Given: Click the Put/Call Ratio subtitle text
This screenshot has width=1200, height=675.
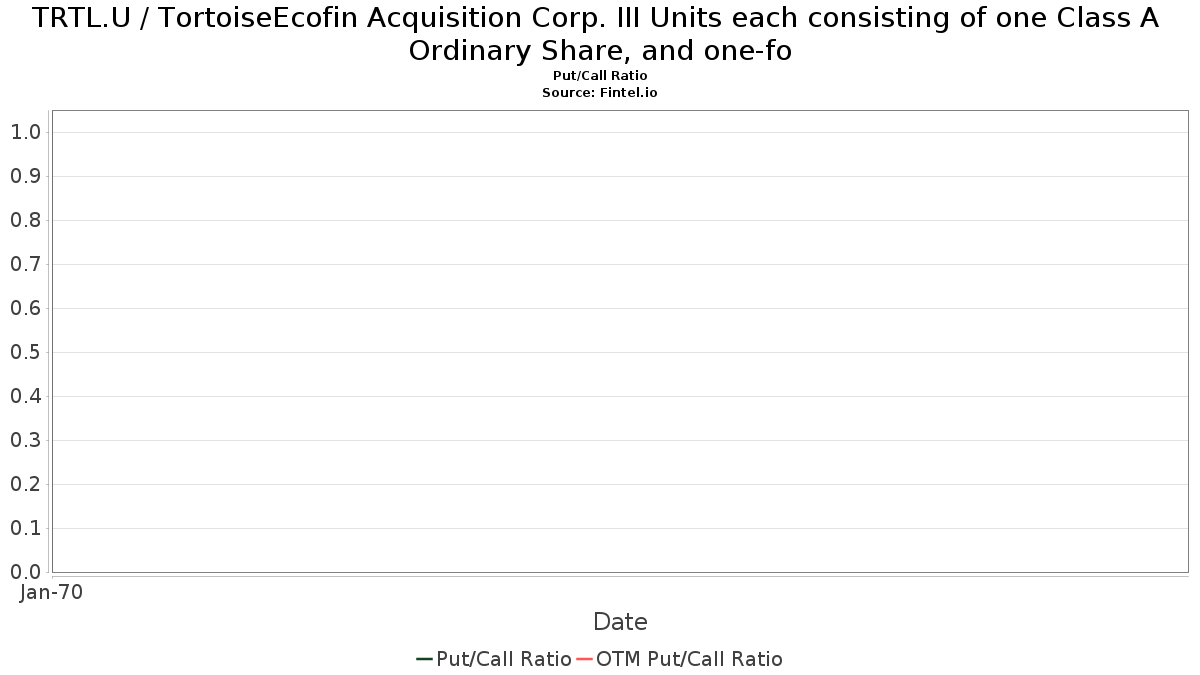Looking at the screenshot, I should [600, 76].
